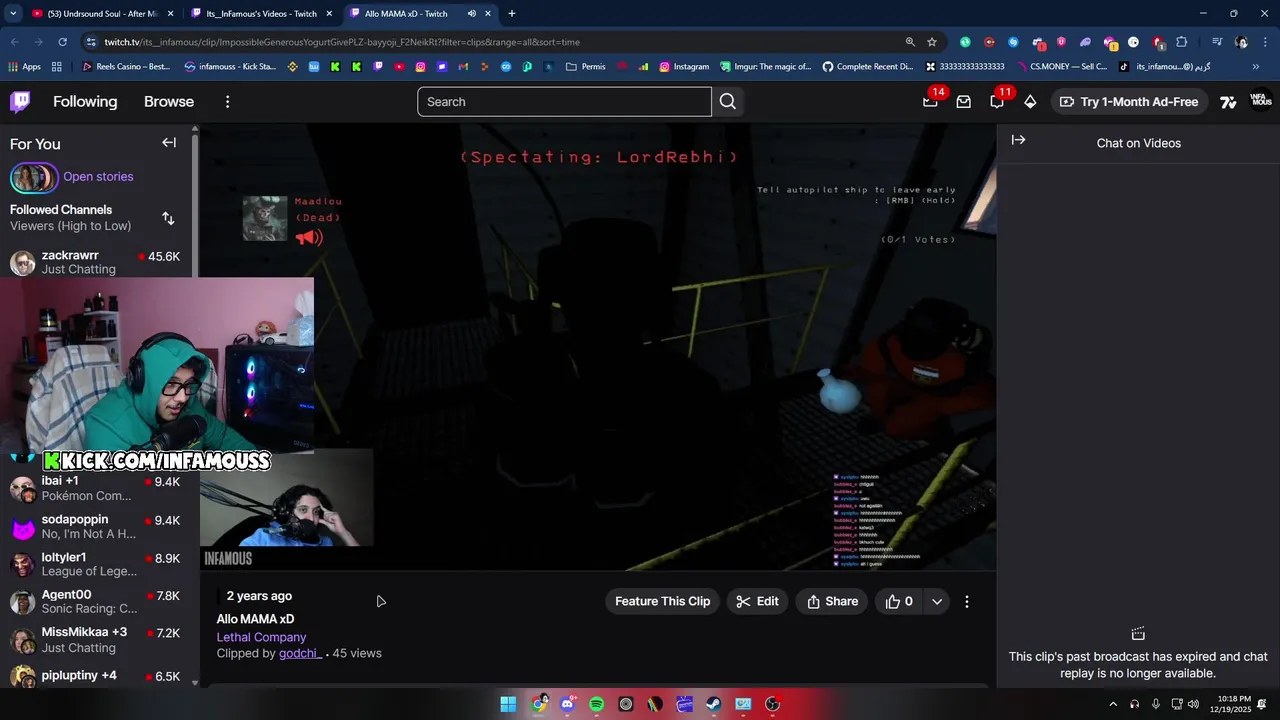The height and width of the screenshot is (720, 1280).
Task: Open loltyler1 channel
Action: 98,564
